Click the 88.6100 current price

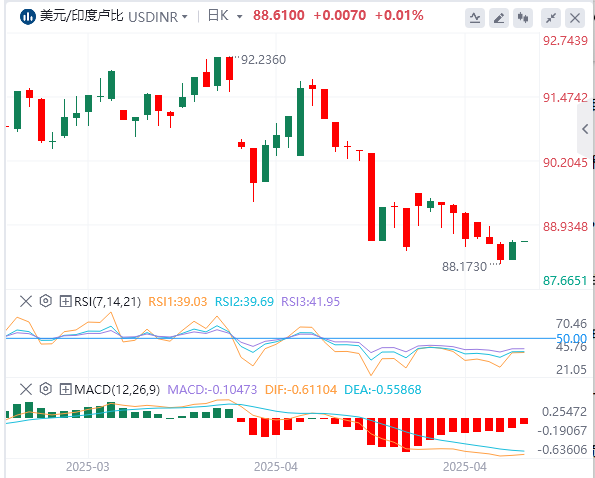tap(279, 16)
